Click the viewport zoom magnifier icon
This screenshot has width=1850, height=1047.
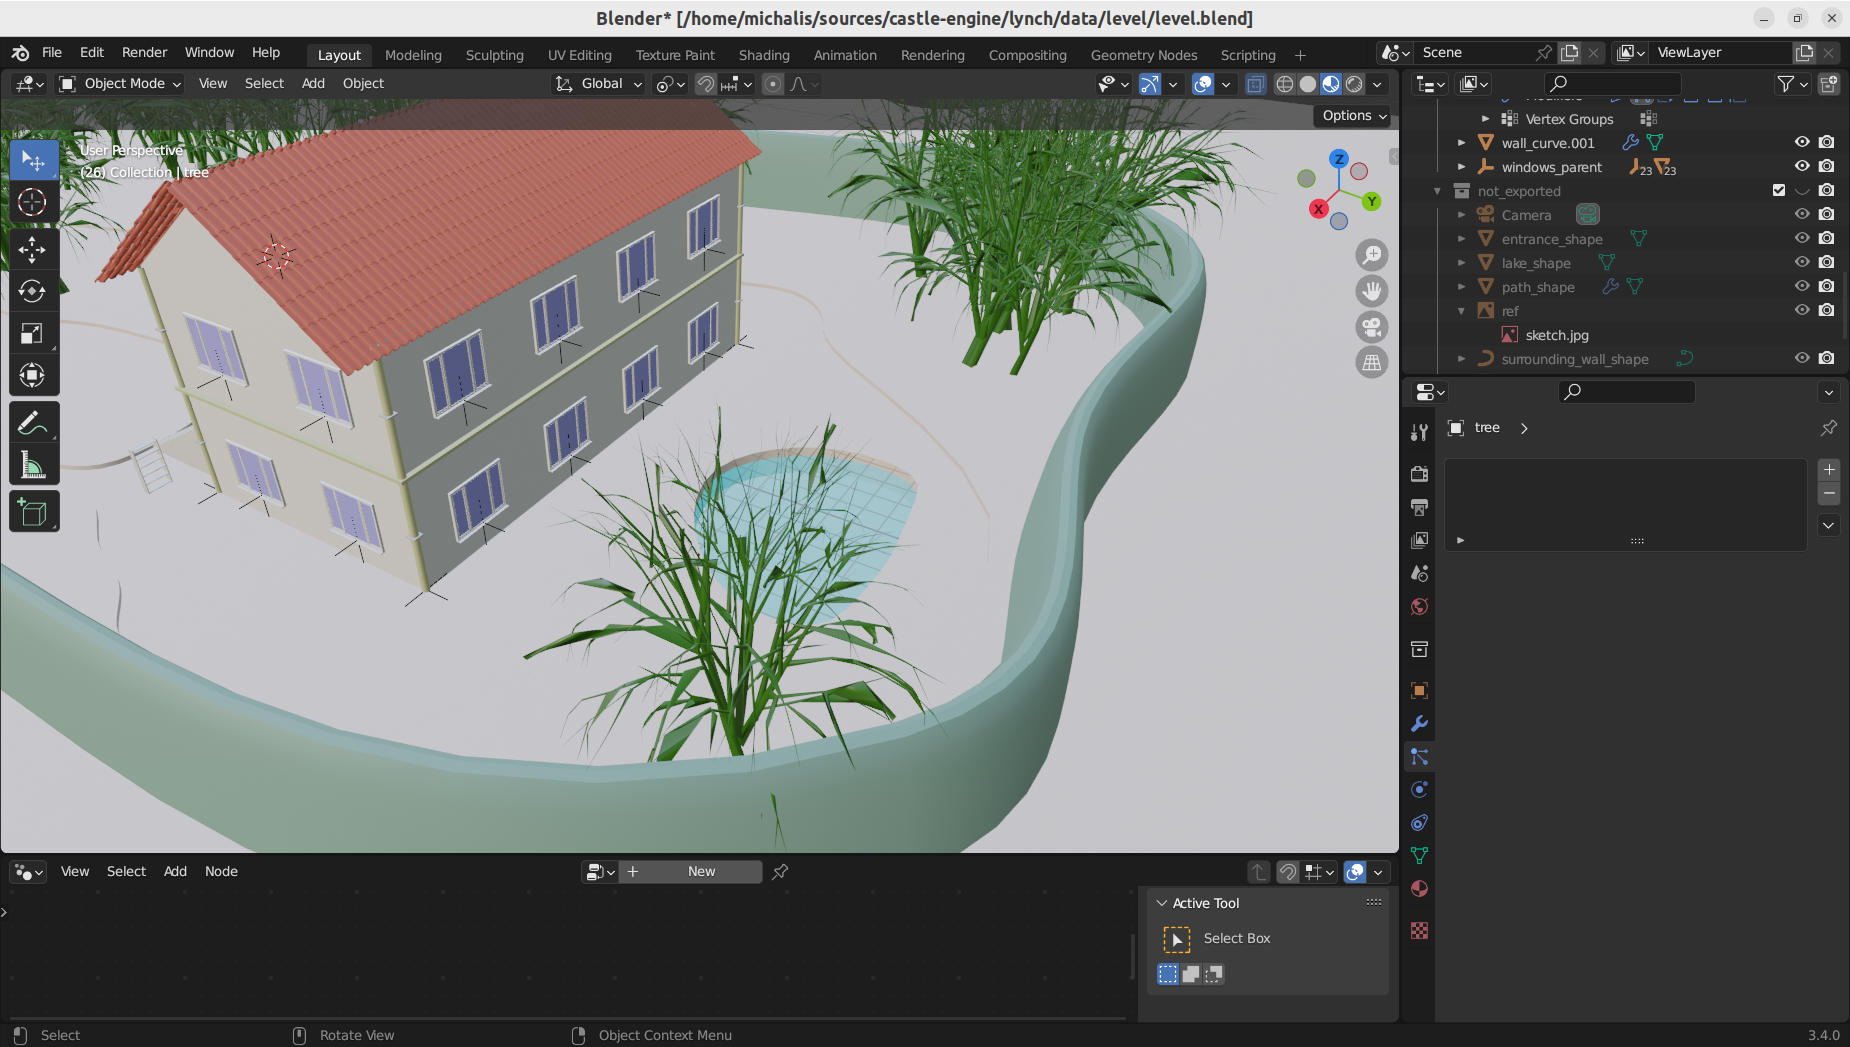[1371, 254]
